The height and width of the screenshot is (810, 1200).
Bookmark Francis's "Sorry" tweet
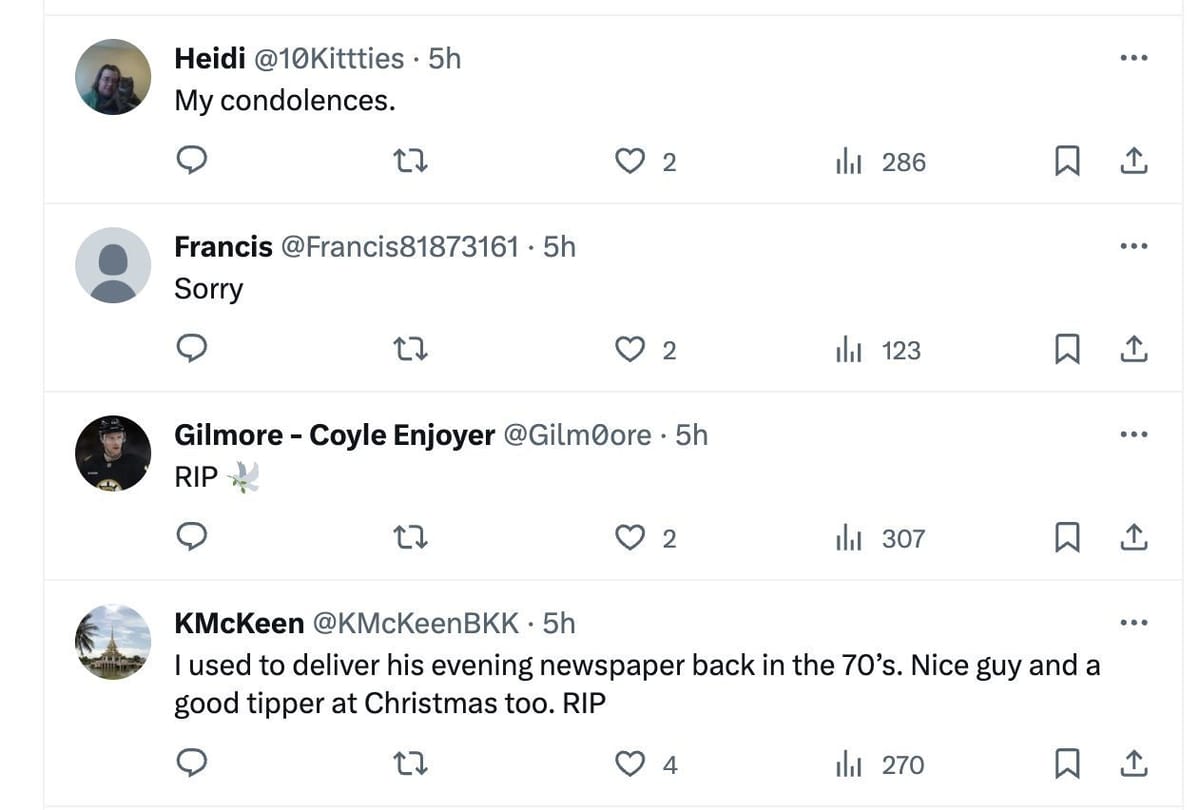tap(1067, 350)
